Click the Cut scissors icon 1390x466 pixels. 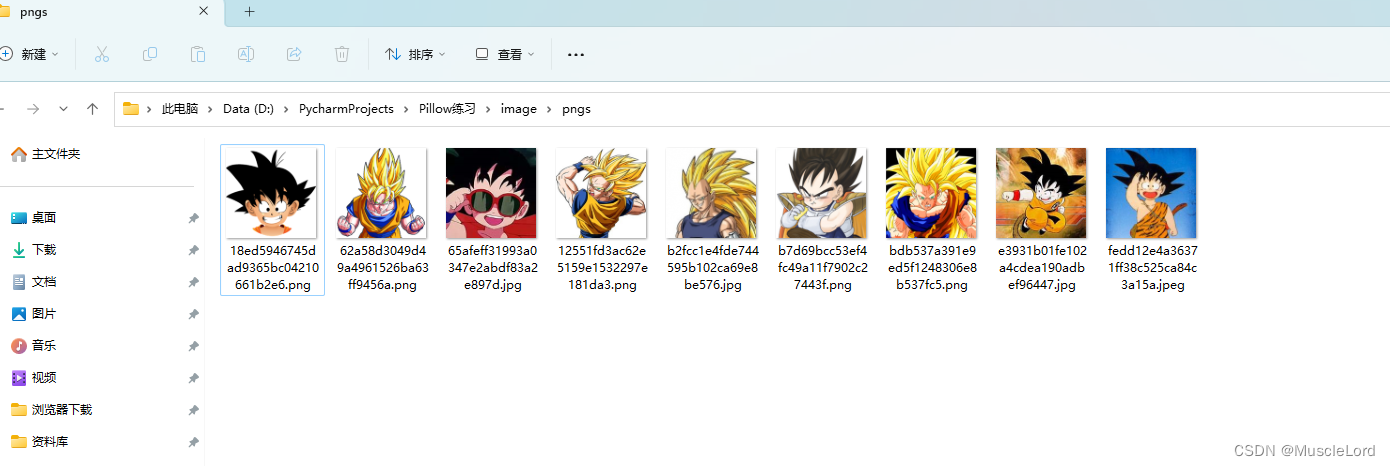(101, 54)
